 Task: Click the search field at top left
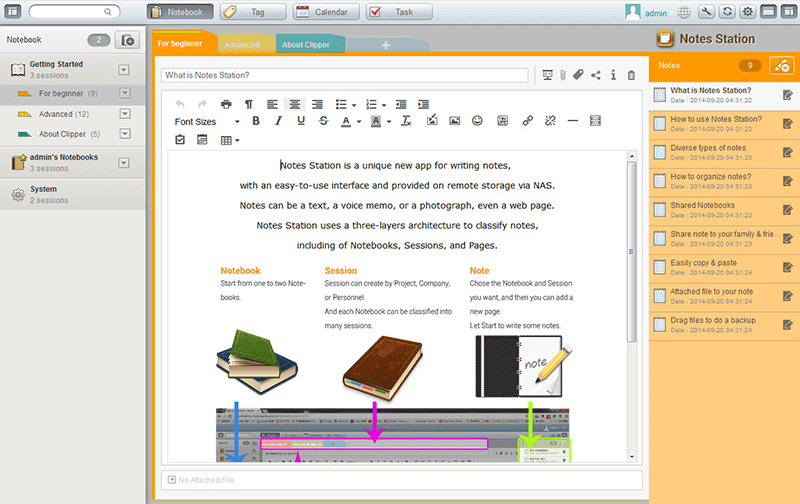74,11
